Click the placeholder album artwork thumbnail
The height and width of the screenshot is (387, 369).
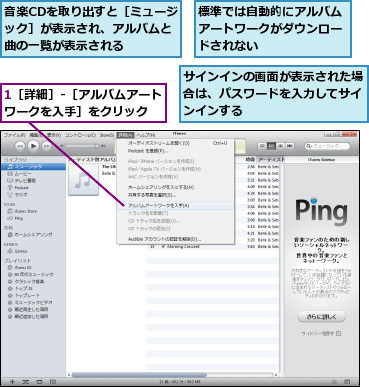[83, 180]
